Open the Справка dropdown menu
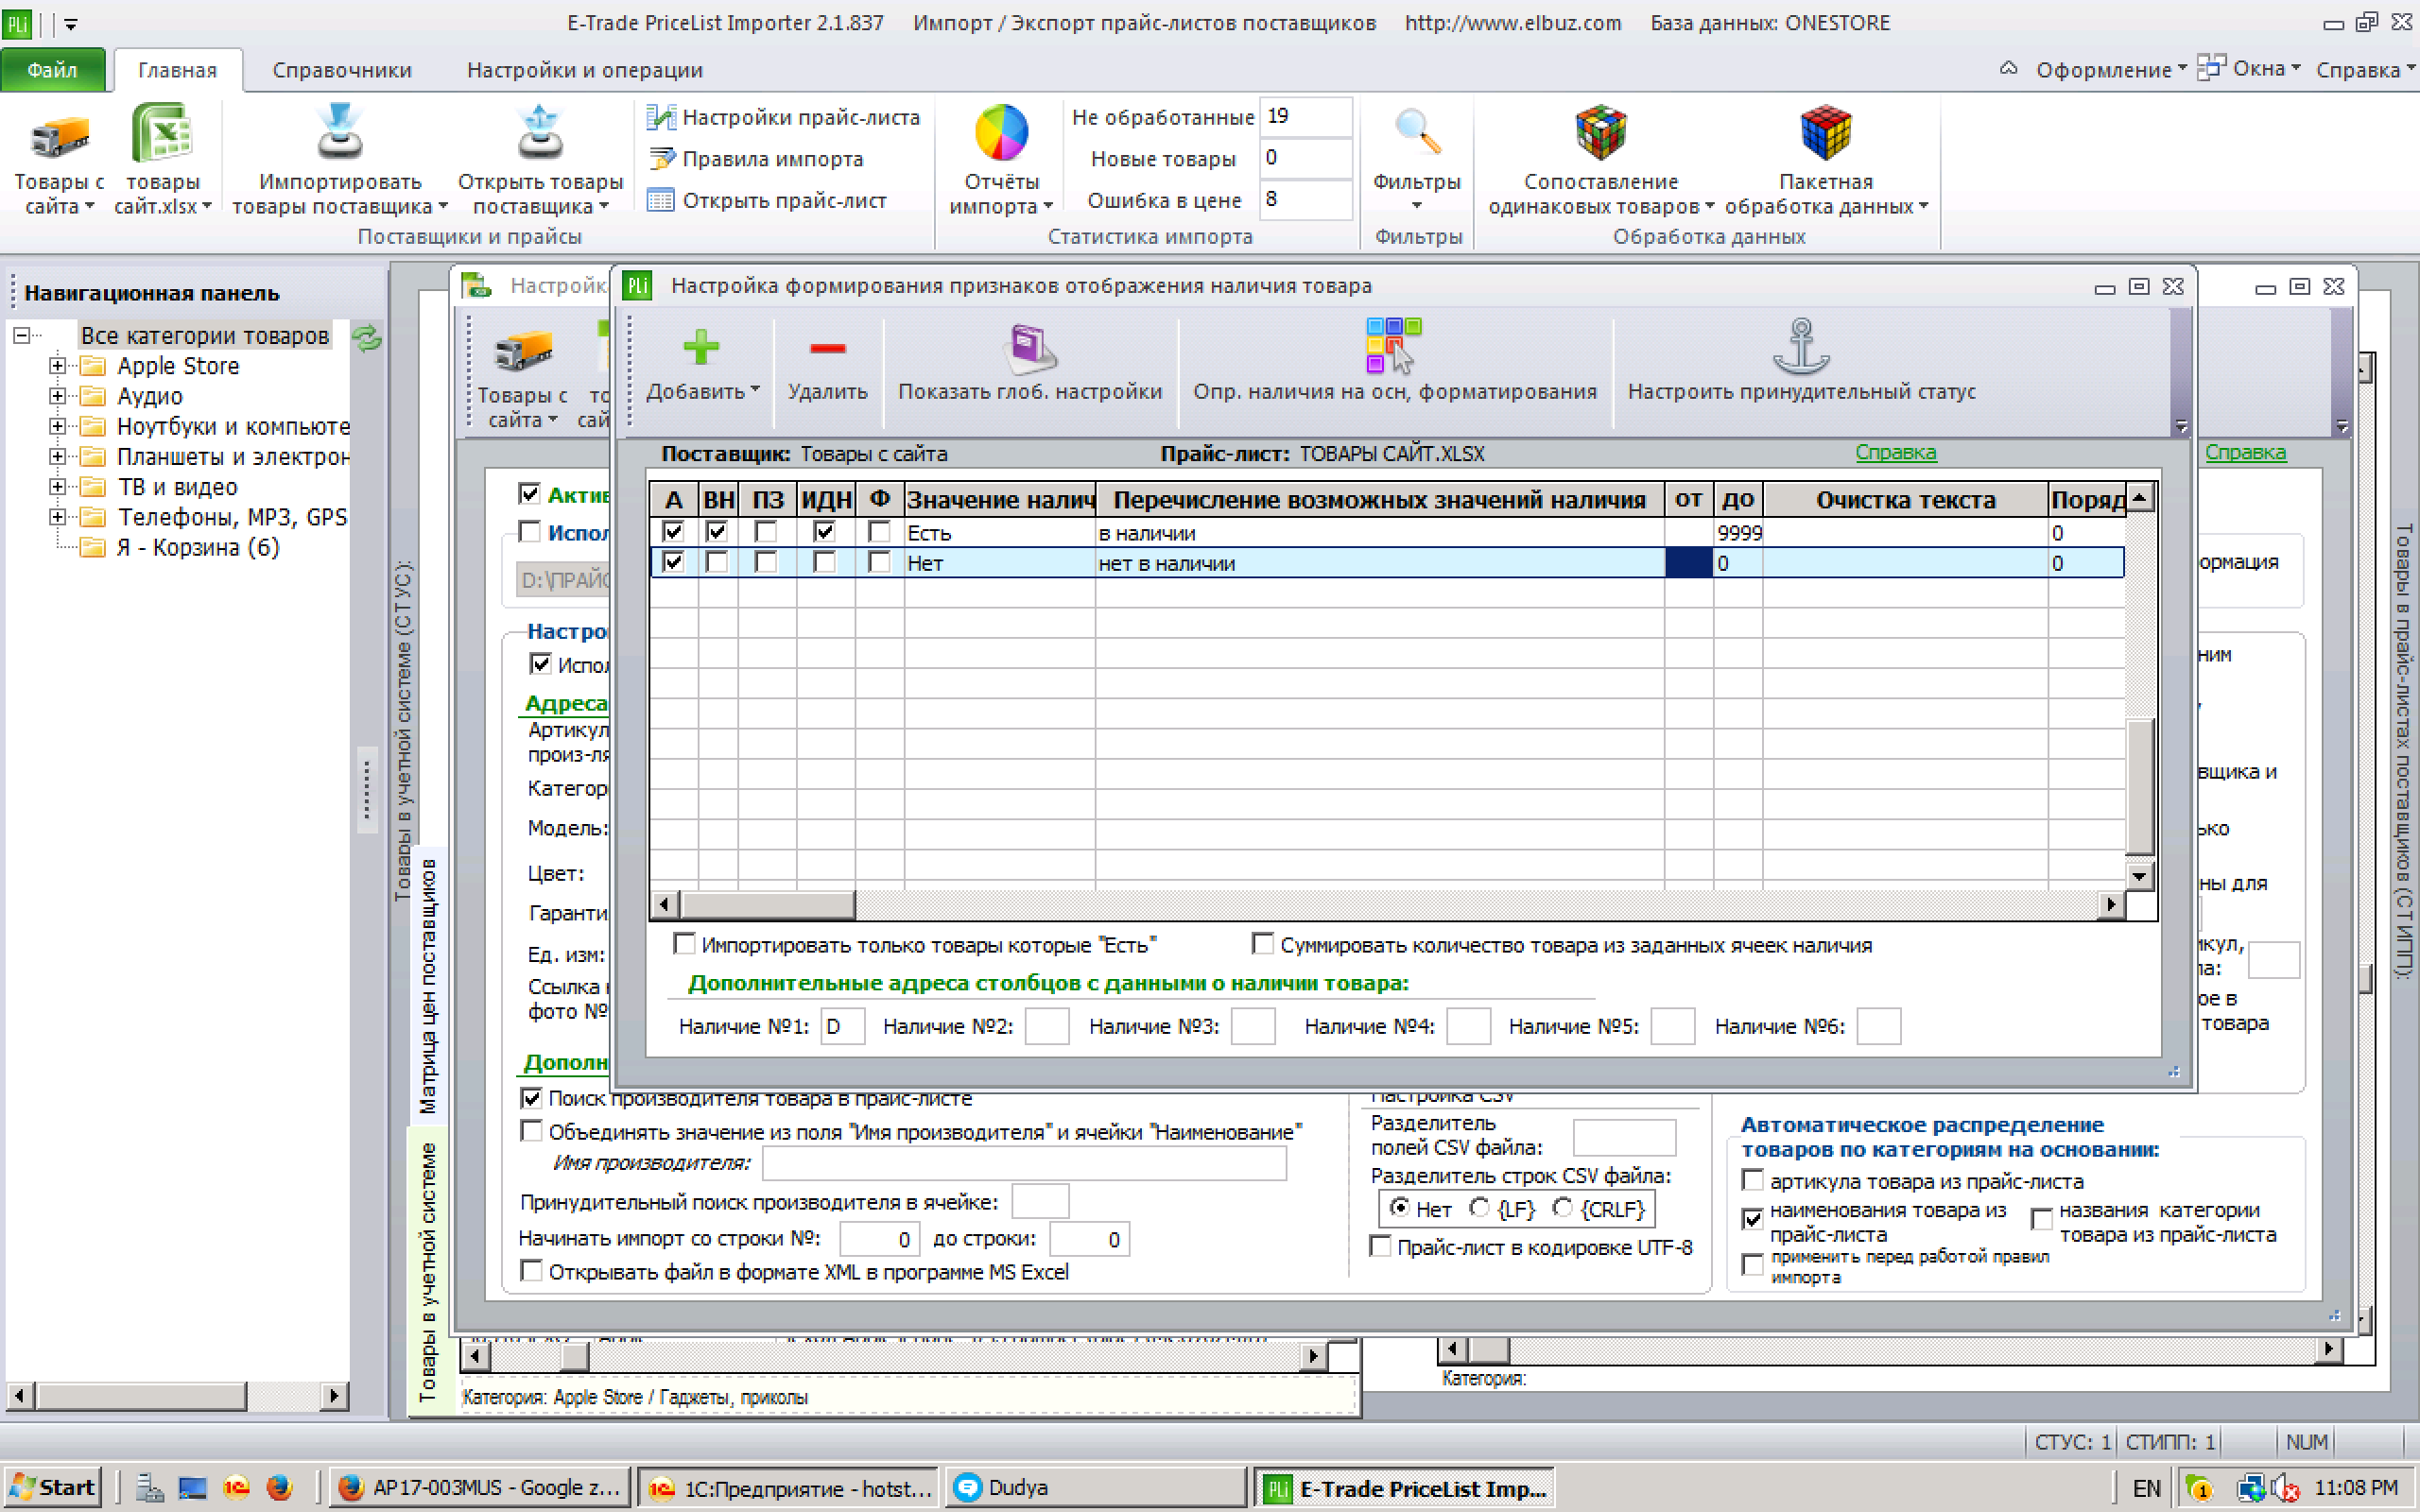Viewport: 2420px width, 1512px height. tap(2366, 69)
